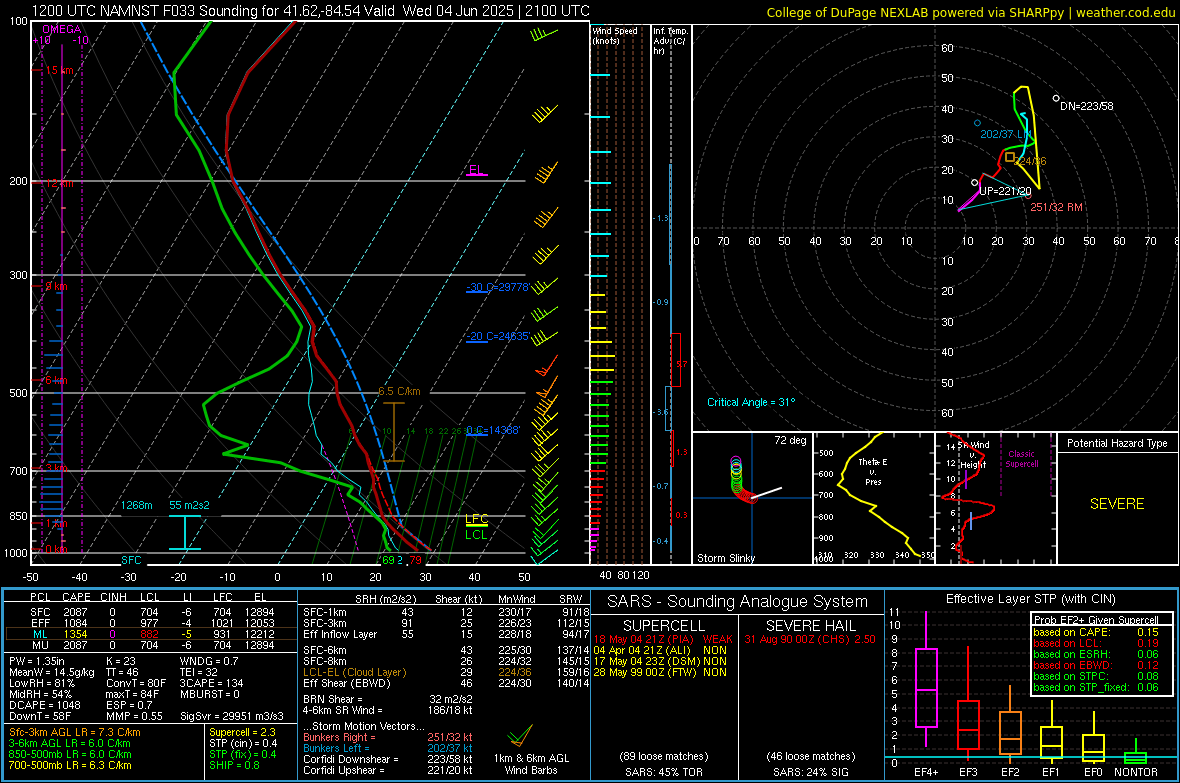1180x783 pixels.
Task: Click the DCAPE = 1048 value
Action: [45, 705]
